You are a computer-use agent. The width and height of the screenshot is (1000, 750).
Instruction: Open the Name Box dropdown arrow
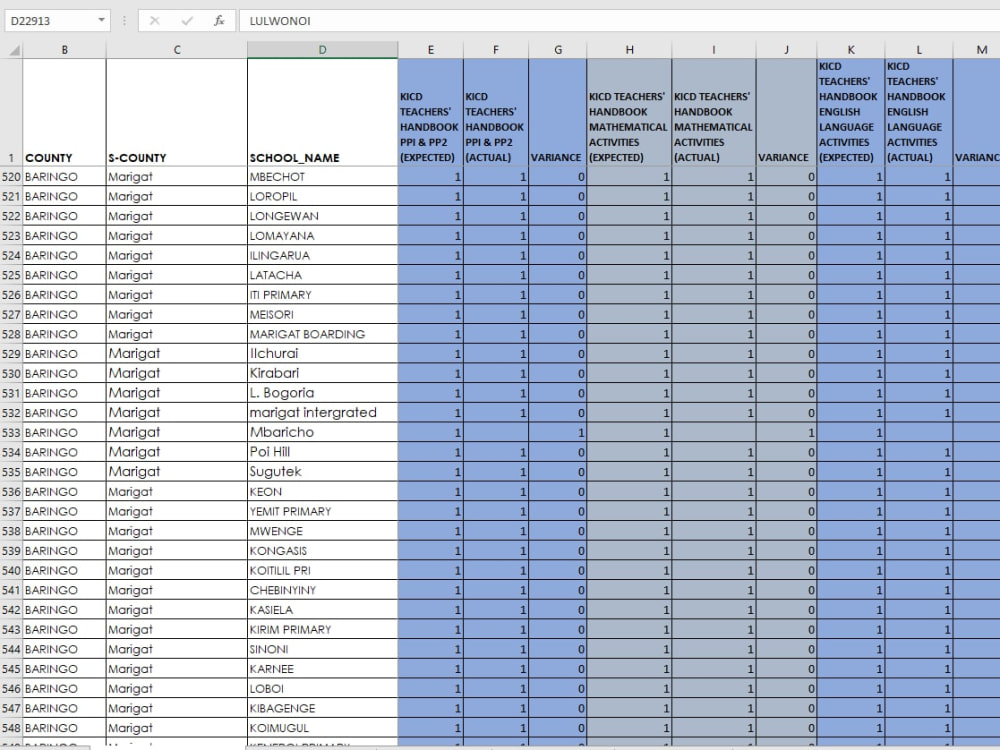coord(101,20)
